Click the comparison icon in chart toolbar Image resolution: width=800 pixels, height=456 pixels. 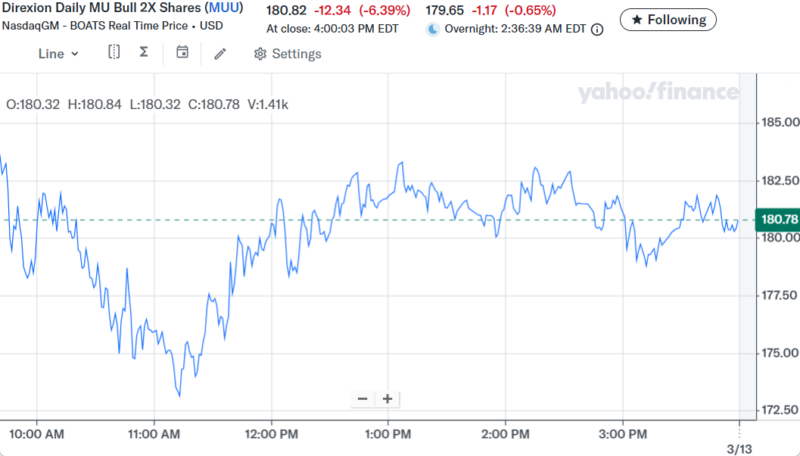114,53
